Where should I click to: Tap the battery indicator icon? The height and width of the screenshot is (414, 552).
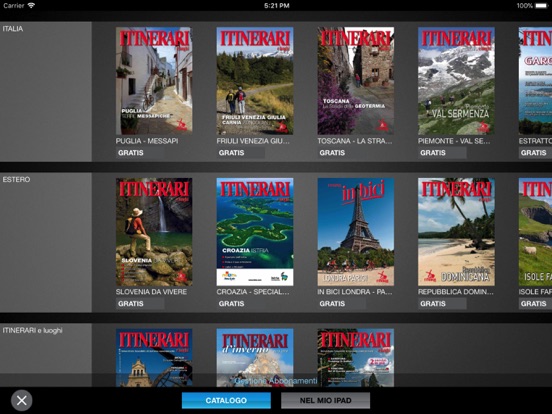pos(542,6)
